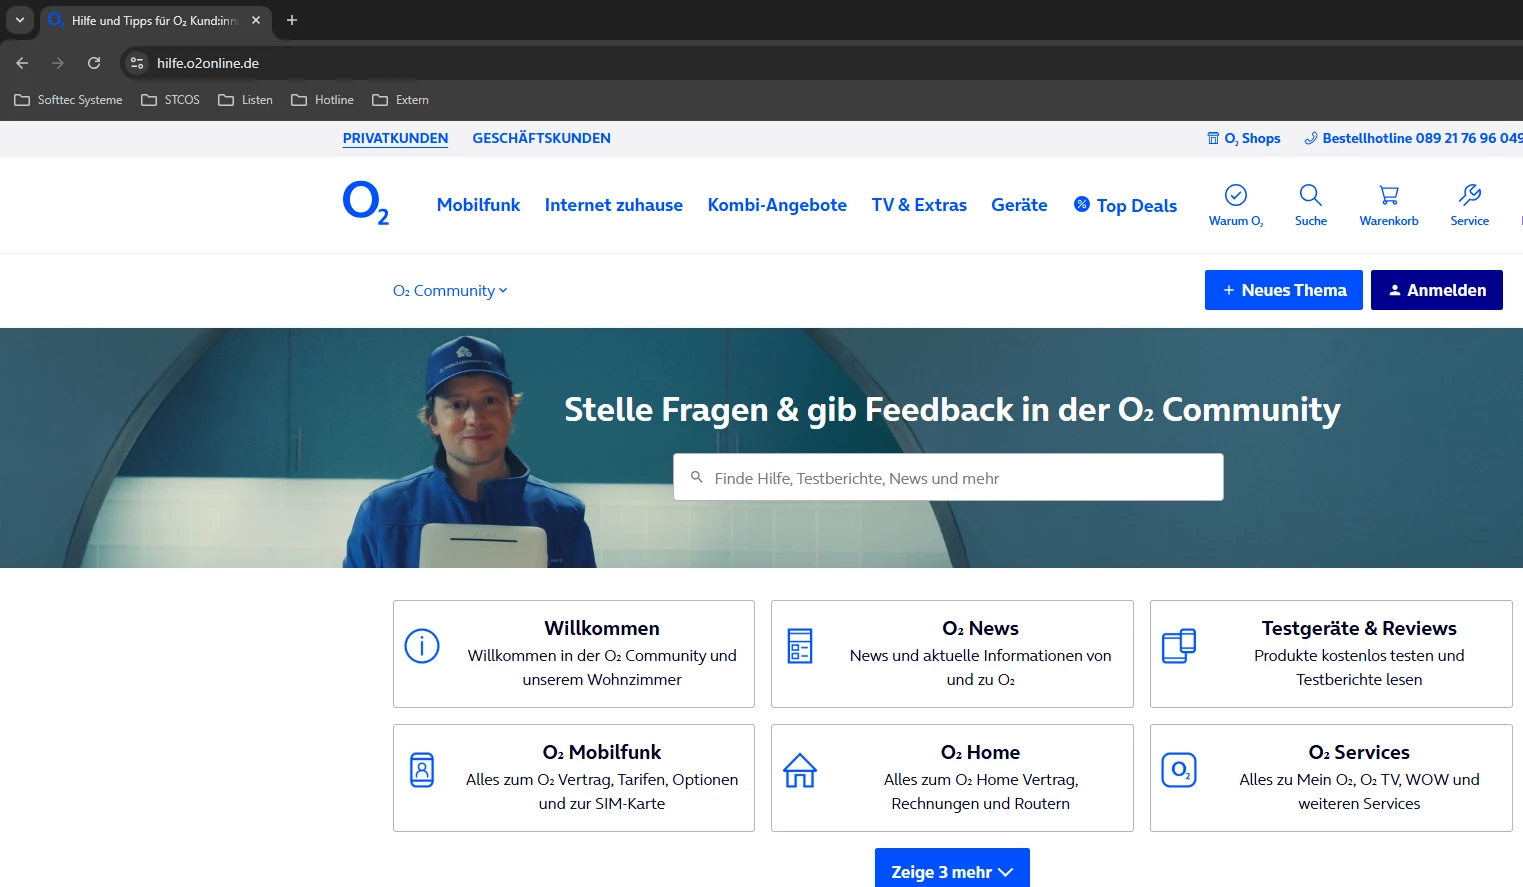The height and width of the screenshot is (887, 1523).
Task: Open the O2 Mobilfunk category title
Action: pyautogui.click(x=602, y=752)
